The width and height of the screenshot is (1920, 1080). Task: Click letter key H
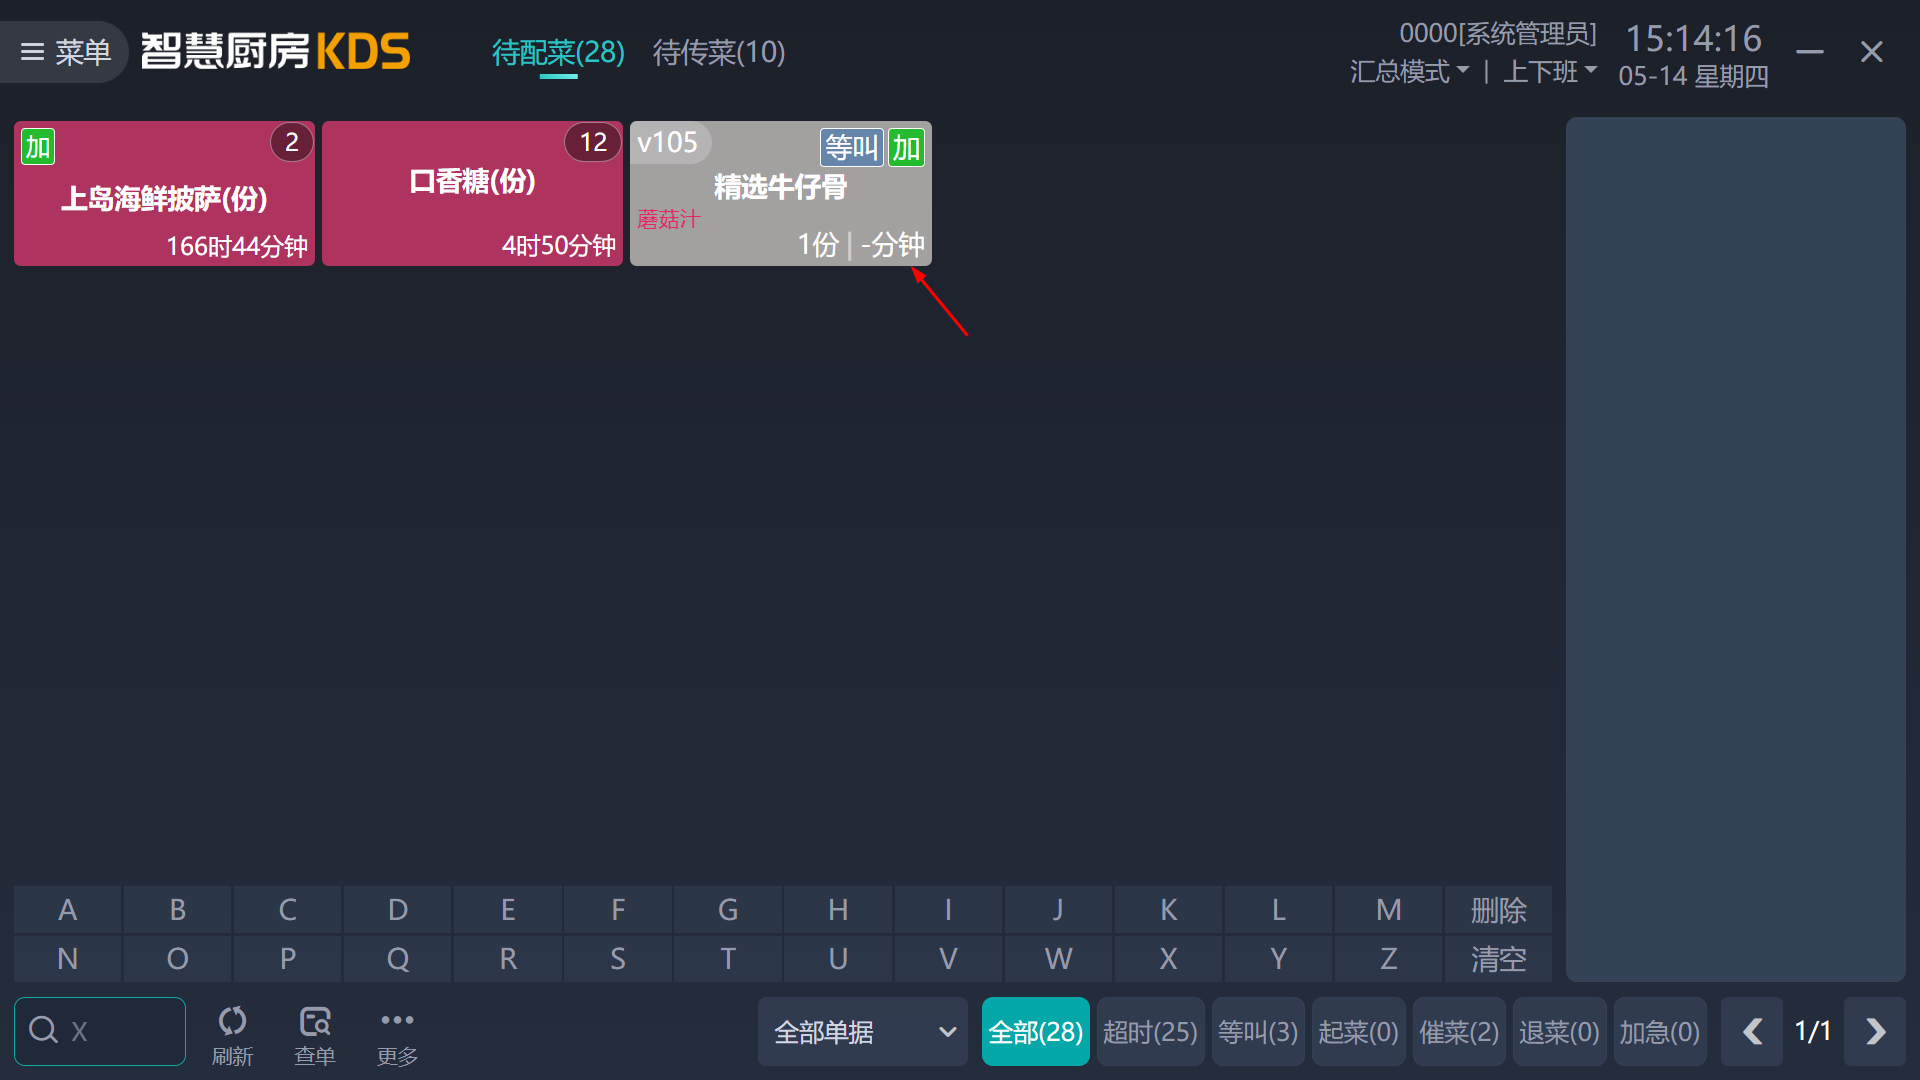pos(838,910)
